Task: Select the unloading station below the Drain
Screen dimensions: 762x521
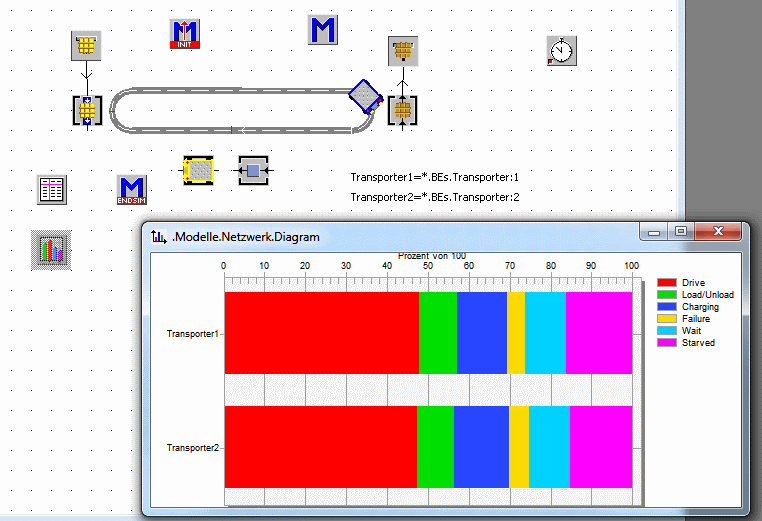Action: 403,110
